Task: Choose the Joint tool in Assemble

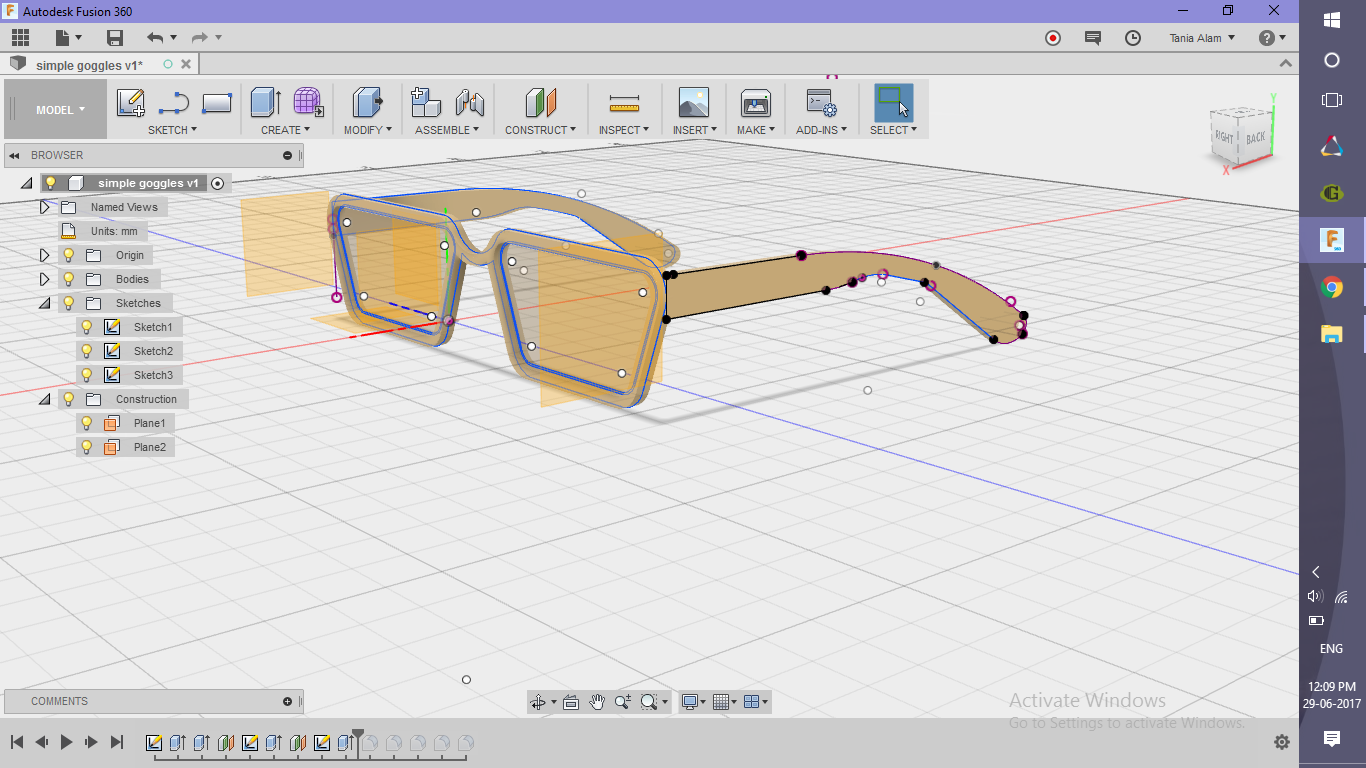Action: [x=470, y=102]
